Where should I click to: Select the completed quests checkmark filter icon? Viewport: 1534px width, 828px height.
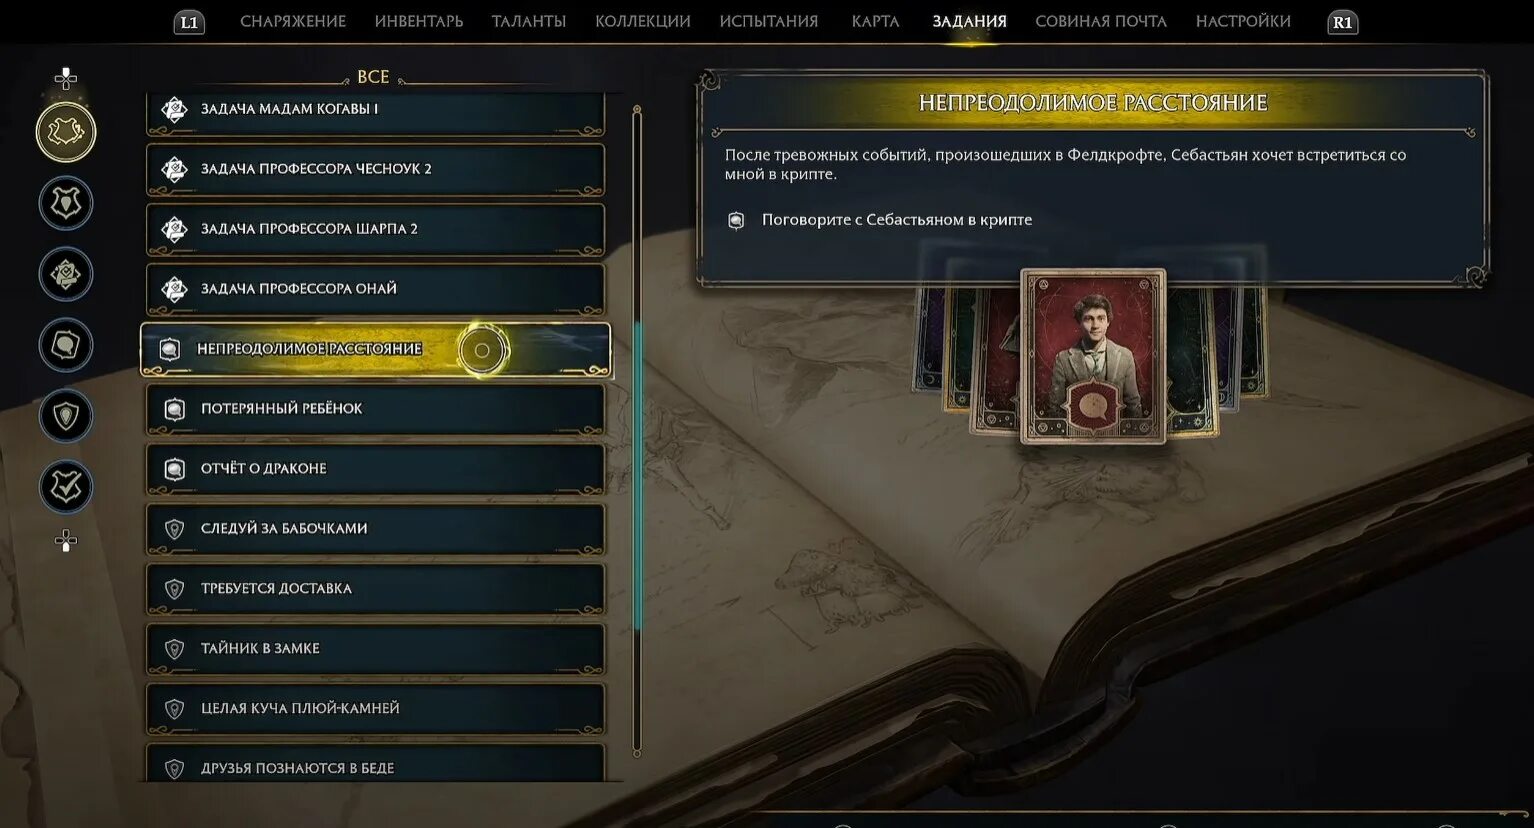pyautogui.click(x=66, y=487)
